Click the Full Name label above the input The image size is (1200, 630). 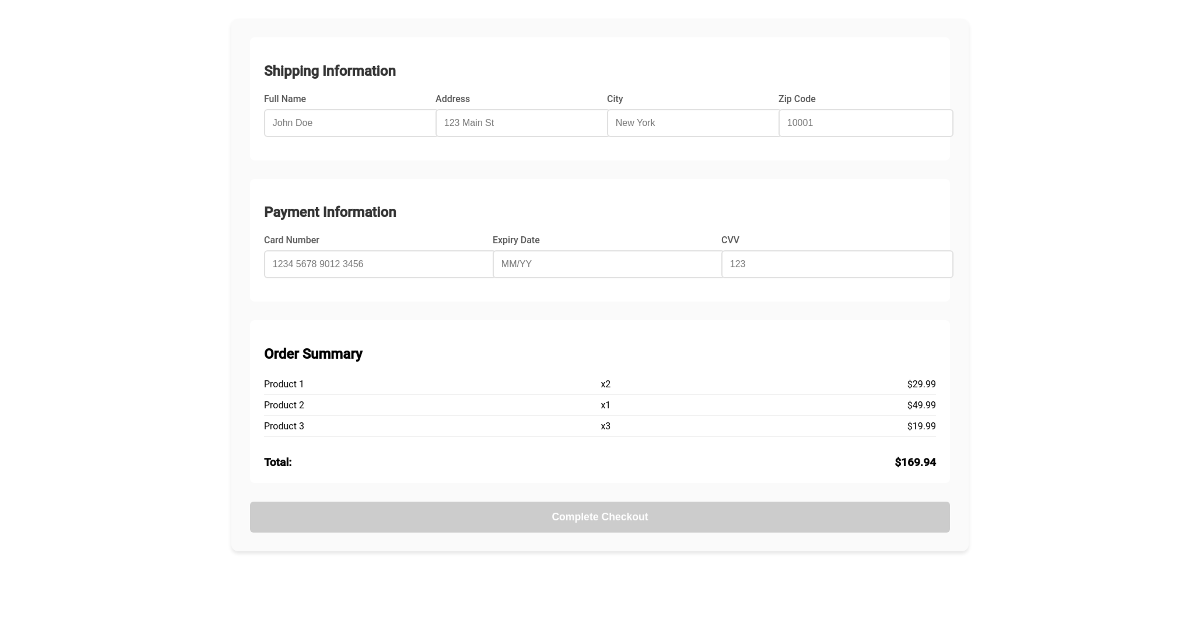(284, 99)
